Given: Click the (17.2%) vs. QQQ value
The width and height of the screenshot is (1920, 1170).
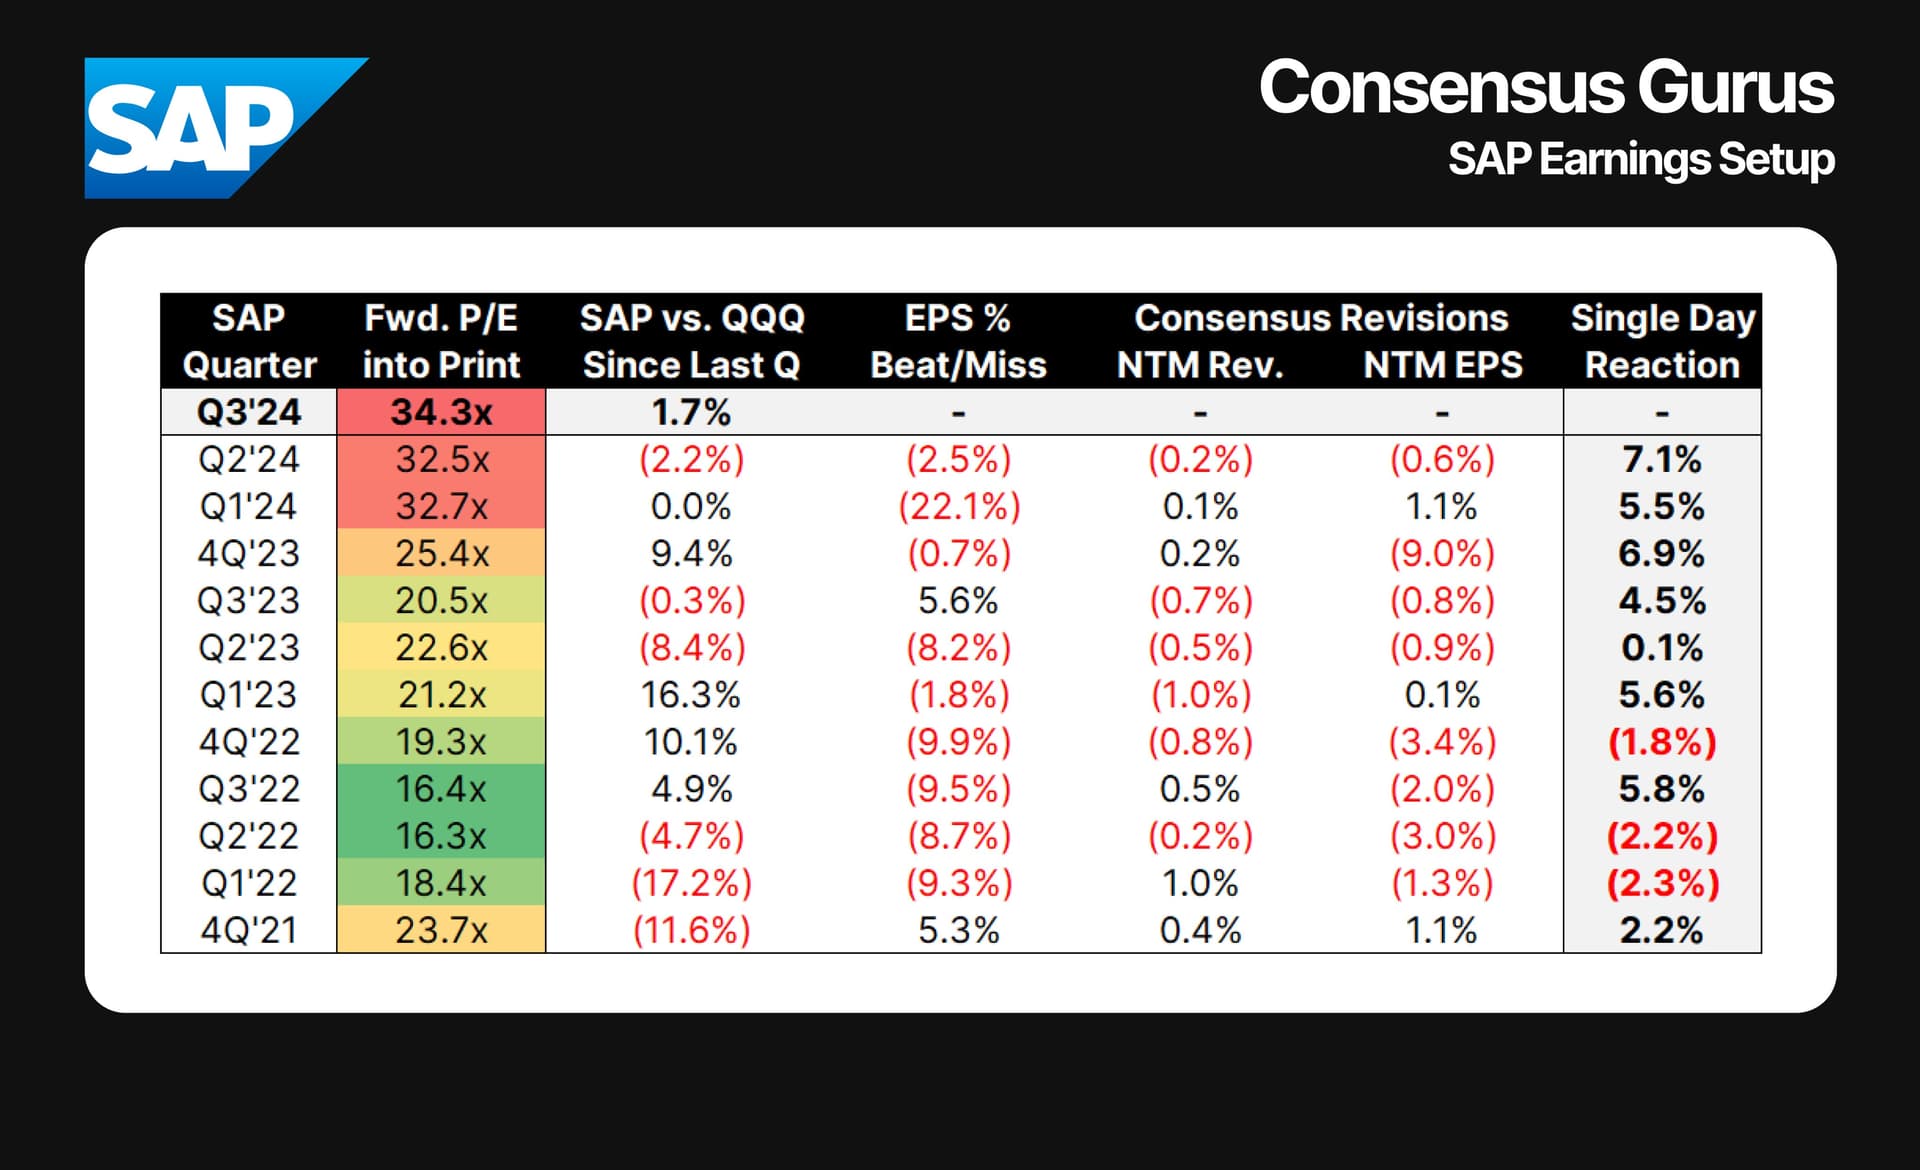Looking at the screenshot, I should (691, 883).
